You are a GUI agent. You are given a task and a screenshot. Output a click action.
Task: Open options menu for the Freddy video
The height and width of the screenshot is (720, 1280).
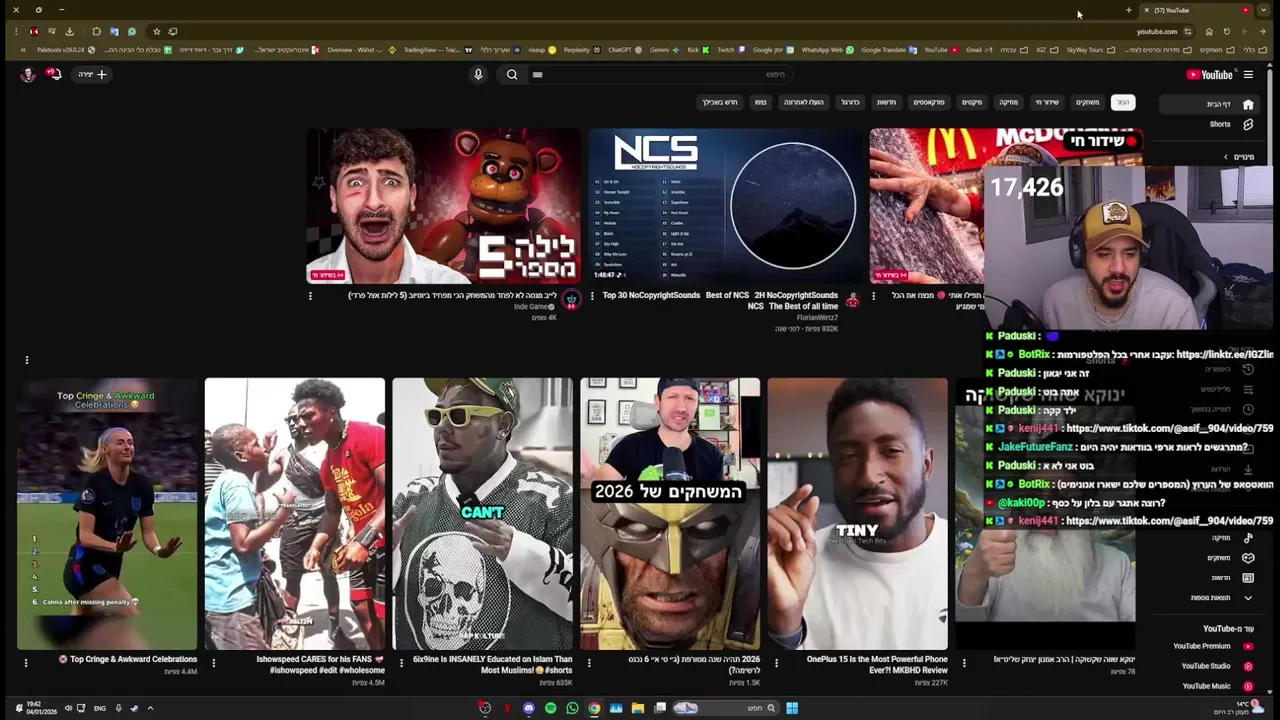coord(310,296)
